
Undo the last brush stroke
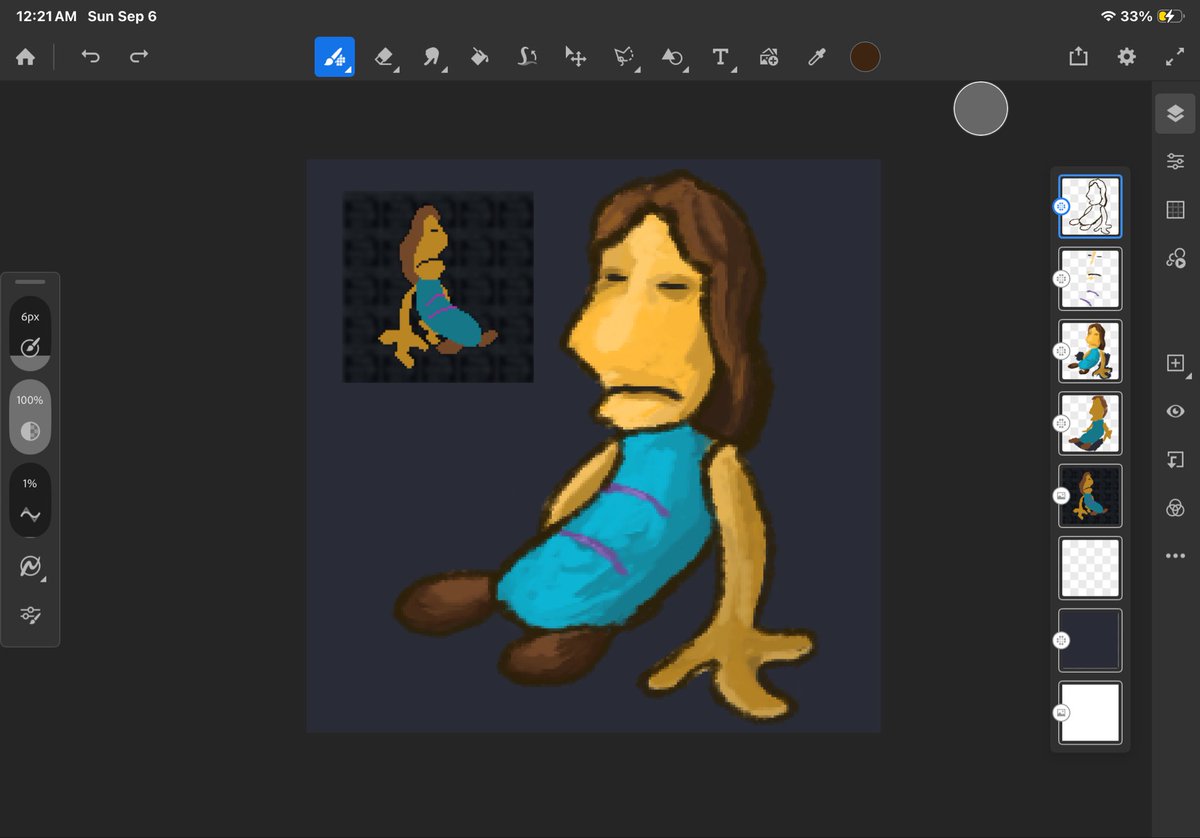click(91, 57)
